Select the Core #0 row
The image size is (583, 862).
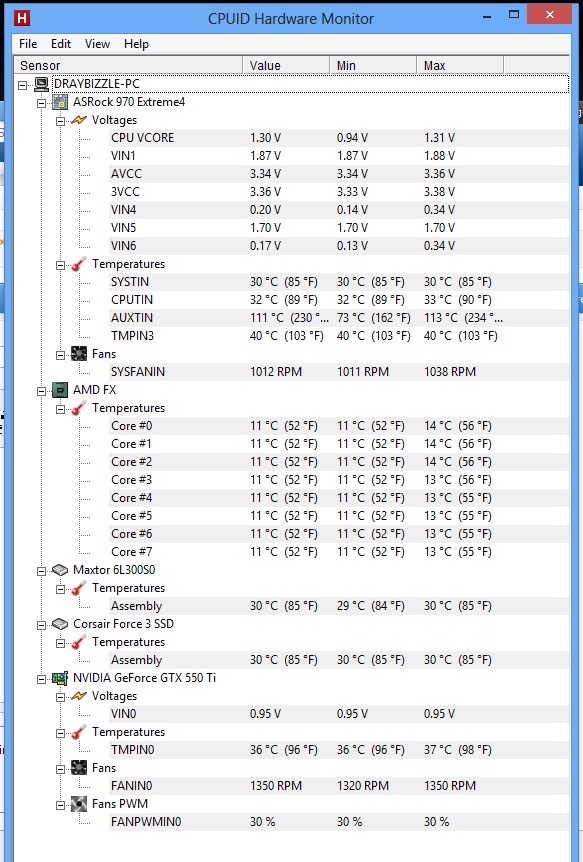click(338, 426)
